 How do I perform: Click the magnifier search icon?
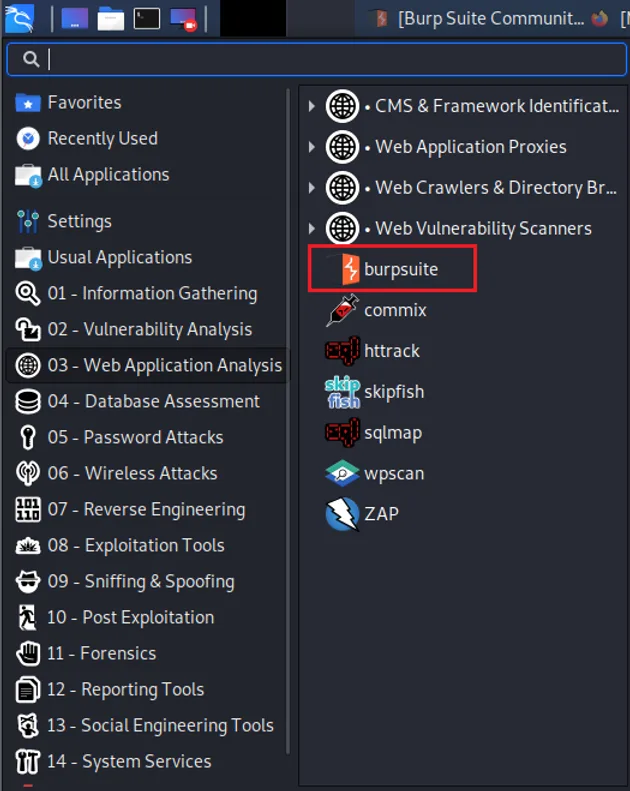(x=31, y=59)
